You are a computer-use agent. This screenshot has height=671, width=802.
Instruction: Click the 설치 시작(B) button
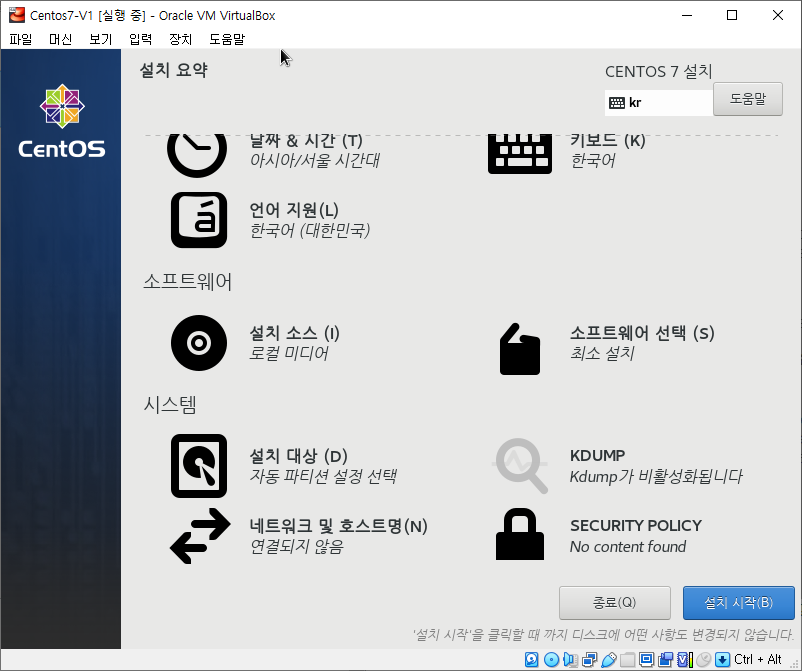click(x=739, y=602)
